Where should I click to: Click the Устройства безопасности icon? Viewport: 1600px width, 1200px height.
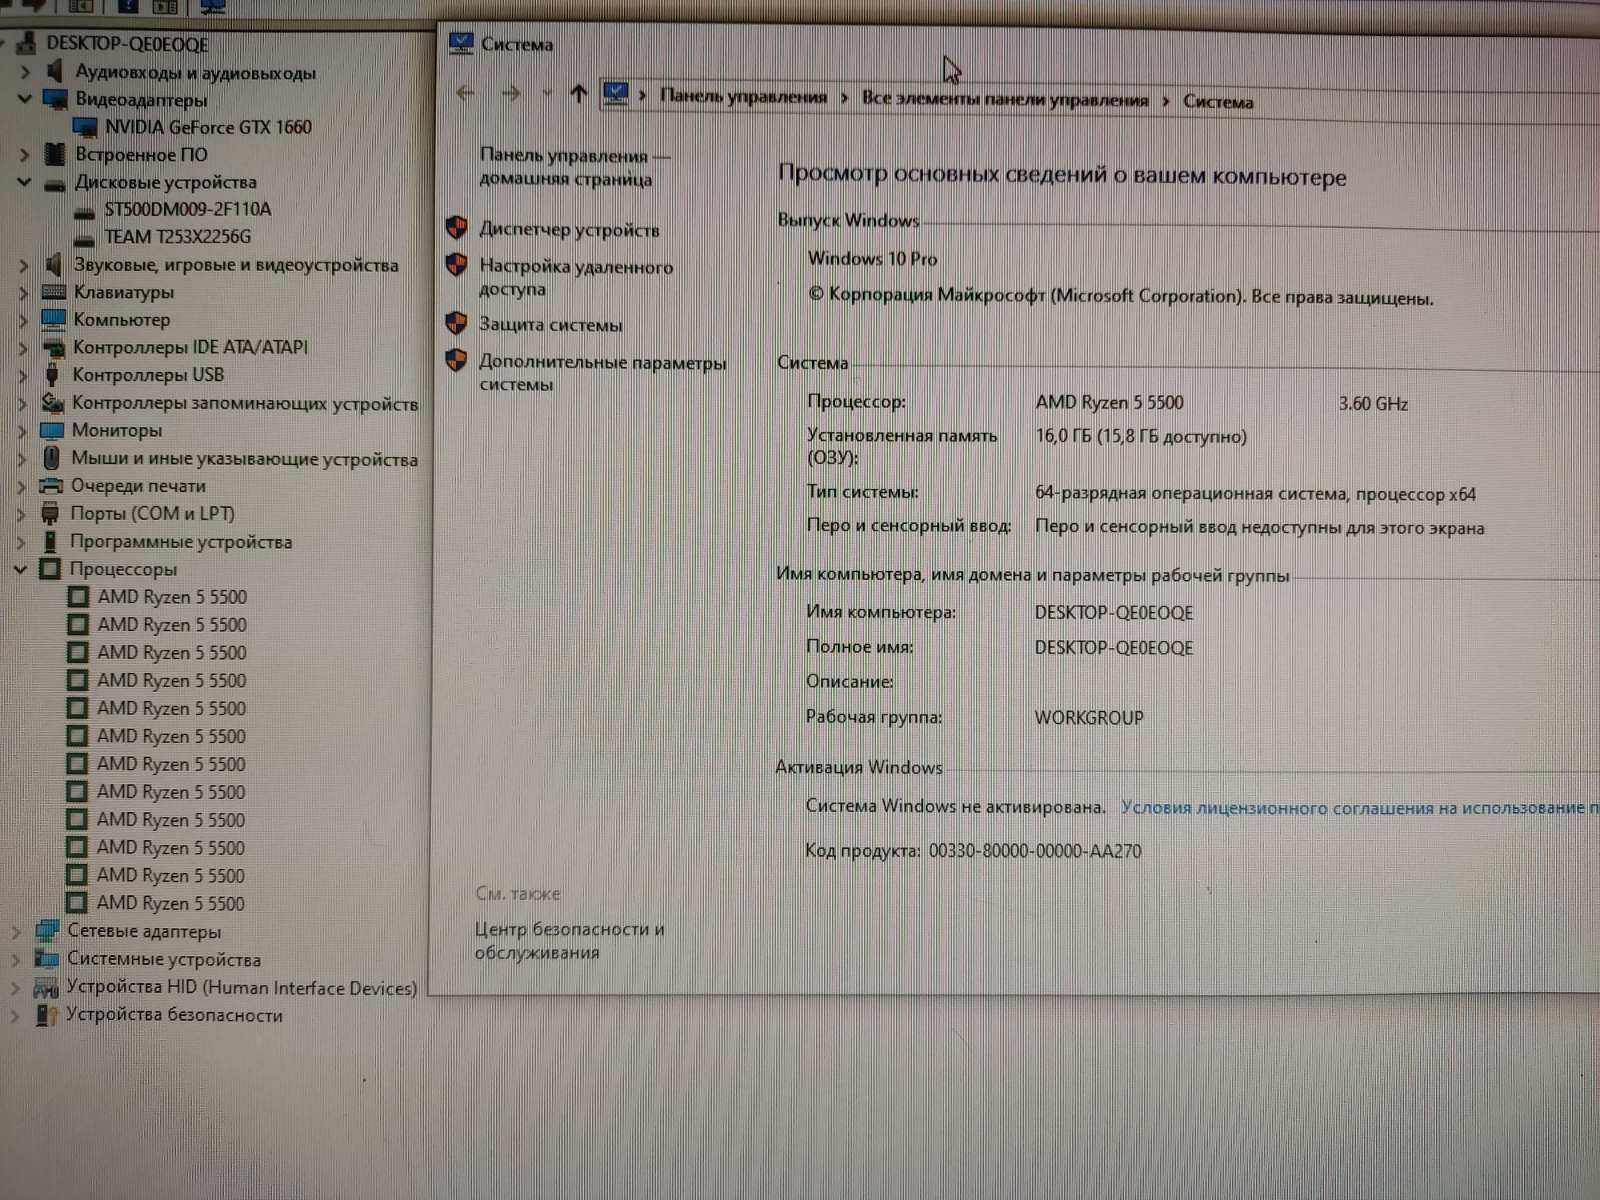[46, 1015]
